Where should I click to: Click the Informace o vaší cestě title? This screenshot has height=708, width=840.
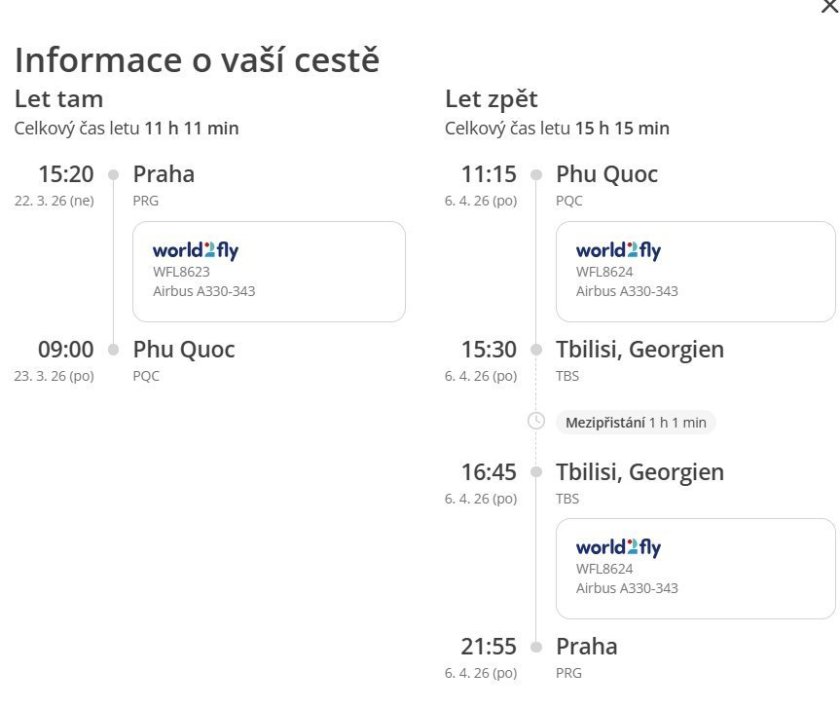[197, 60]
